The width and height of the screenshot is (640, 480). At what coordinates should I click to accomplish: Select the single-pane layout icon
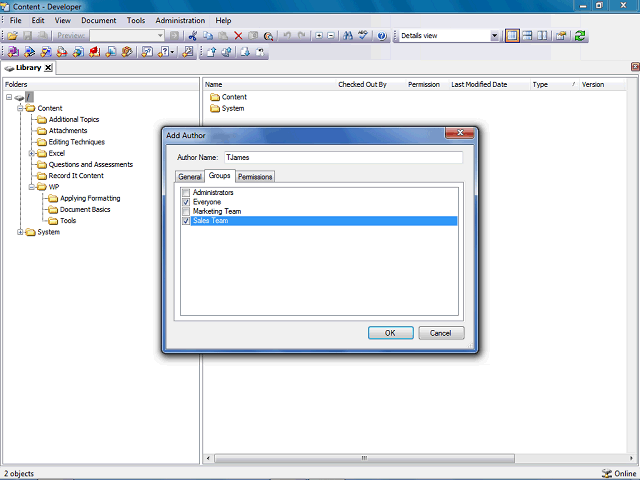(x=512, y=36)
